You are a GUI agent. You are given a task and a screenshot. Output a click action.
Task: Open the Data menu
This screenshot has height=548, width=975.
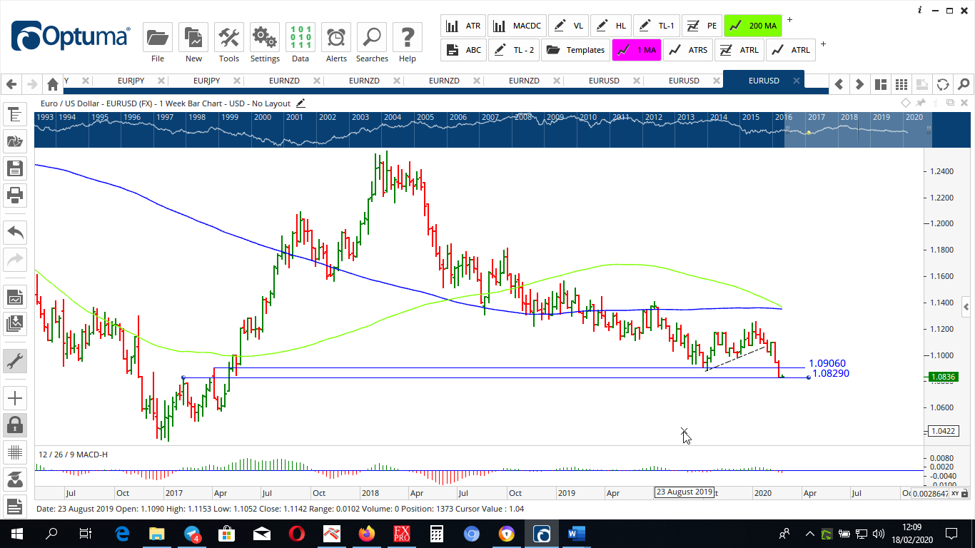300,43
